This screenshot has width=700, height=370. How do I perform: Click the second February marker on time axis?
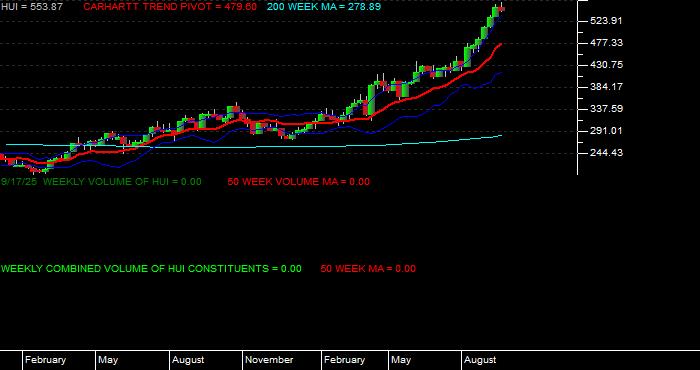point(345,360)
